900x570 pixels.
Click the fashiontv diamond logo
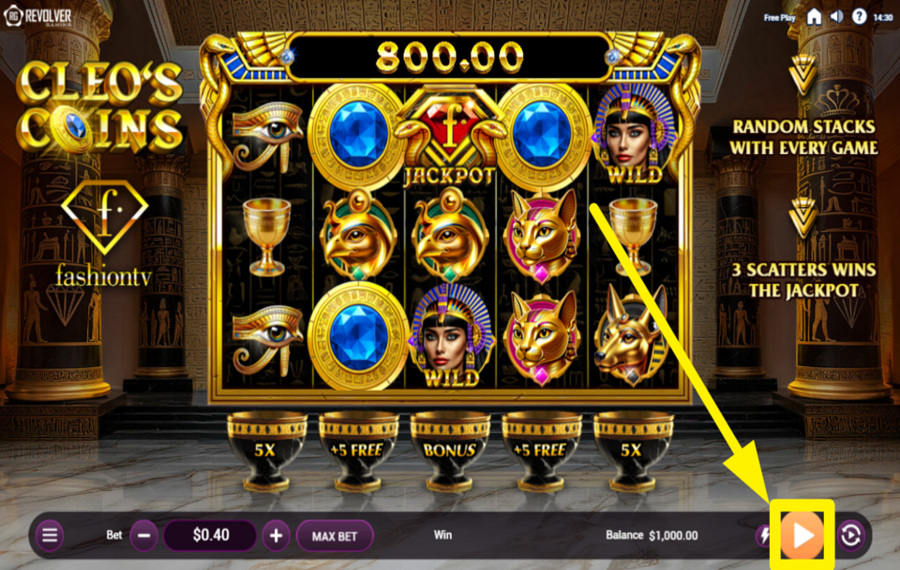click(104, 232)
